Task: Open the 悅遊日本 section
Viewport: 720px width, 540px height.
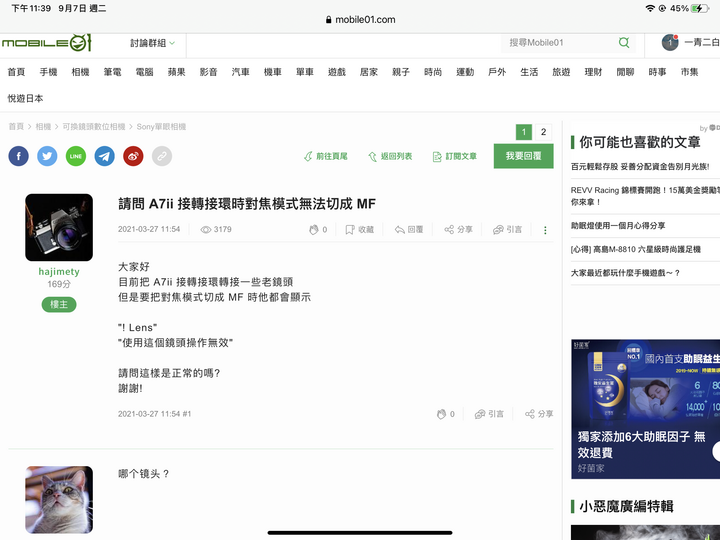Action: (25, 98)
